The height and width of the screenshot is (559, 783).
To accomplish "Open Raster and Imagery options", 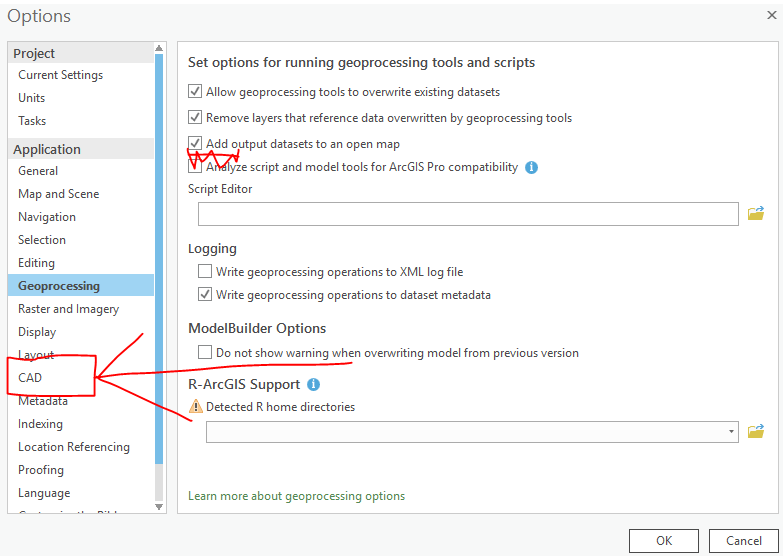I will coord(68,309).
